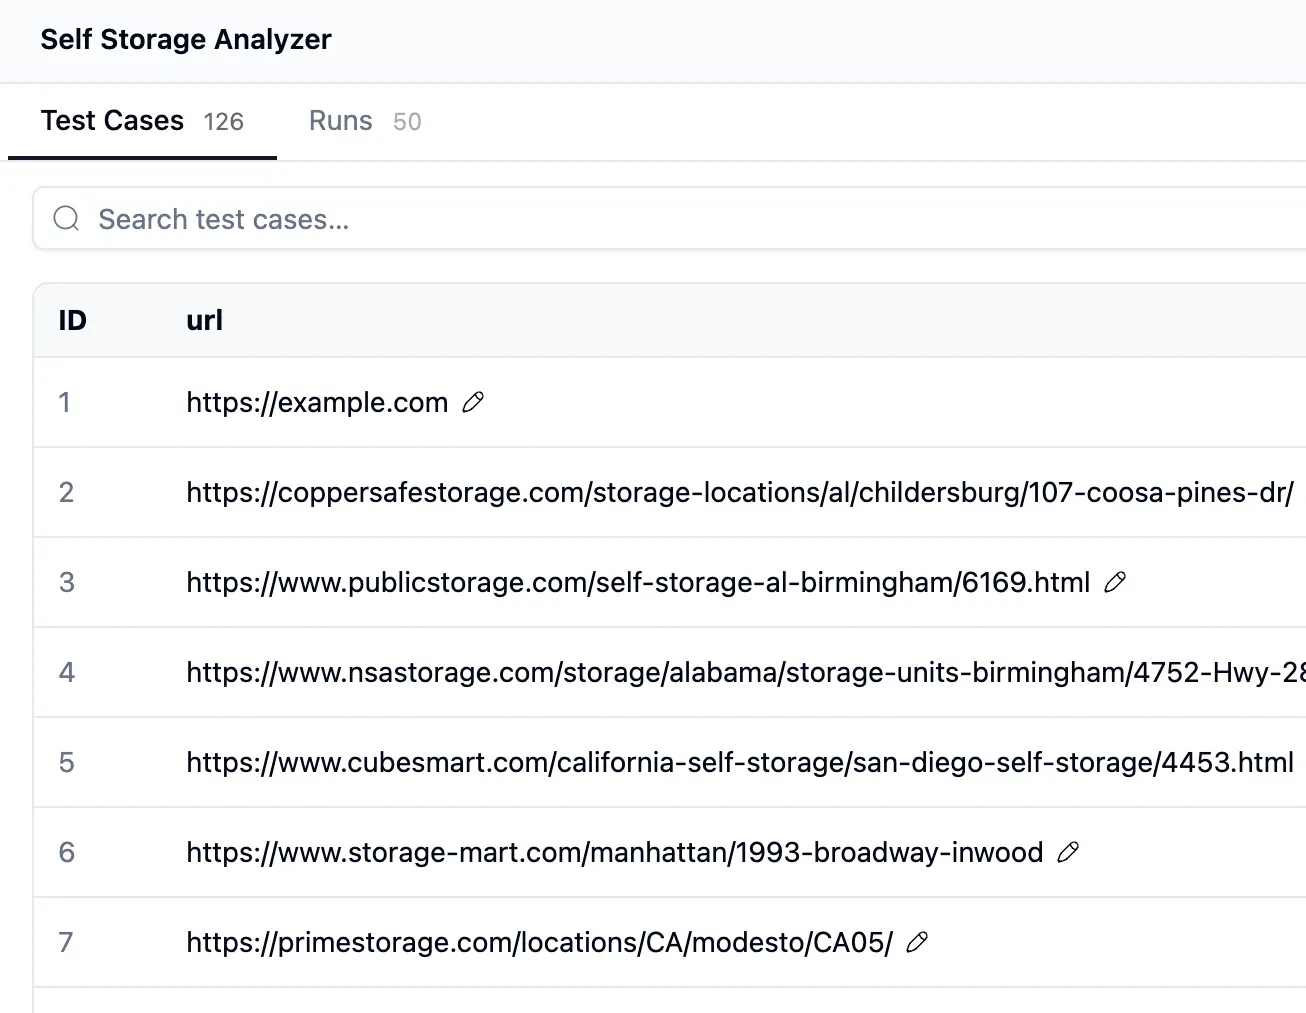Click row ID 7 cell
Viewport: 1306px width, 1013px height.
click(x=66, y=942)
